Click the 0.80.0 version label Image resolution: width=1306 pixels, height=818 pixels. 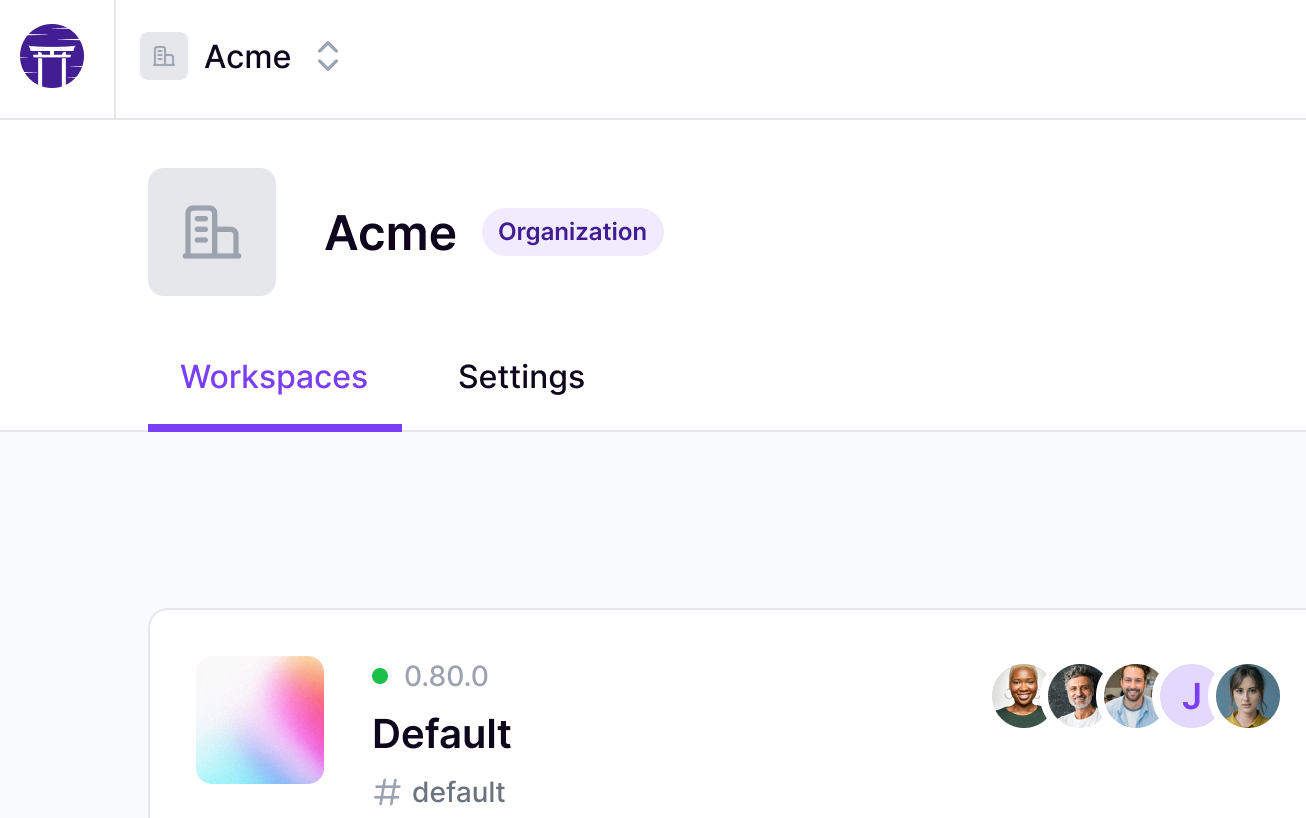(x=446, y=676)
